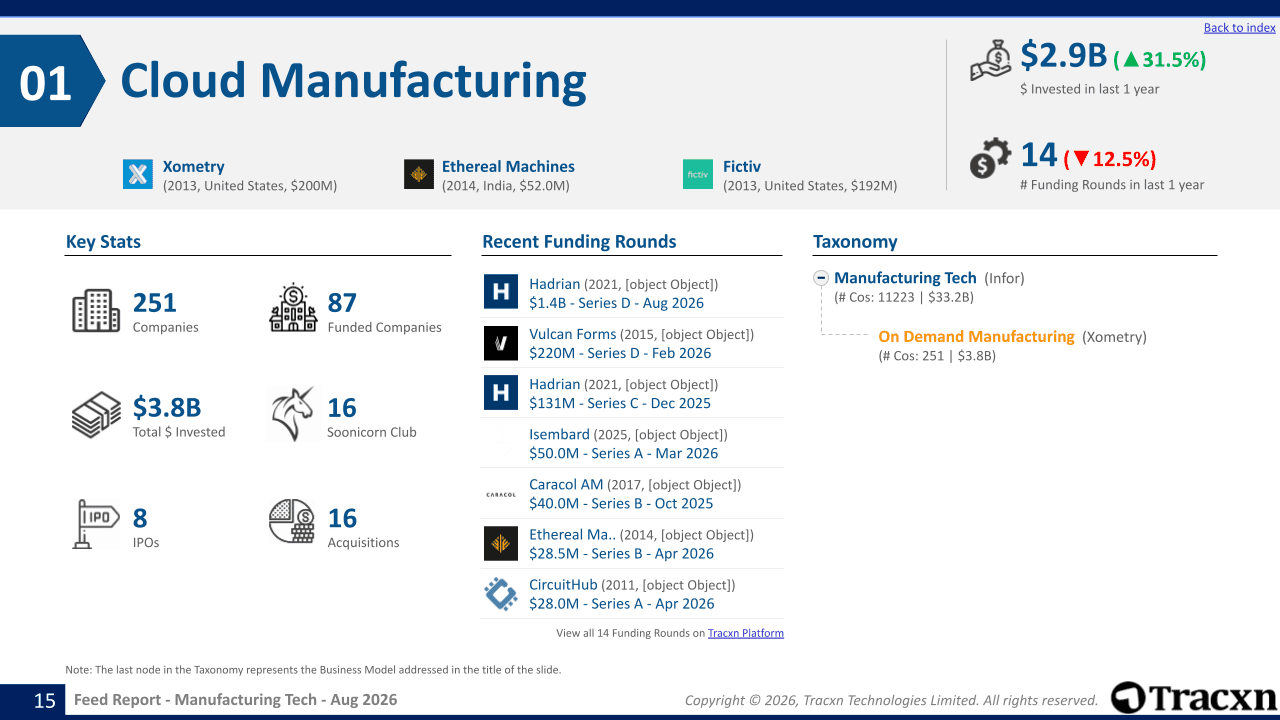
Task: Click the Companies building icon
Action: 96,311
